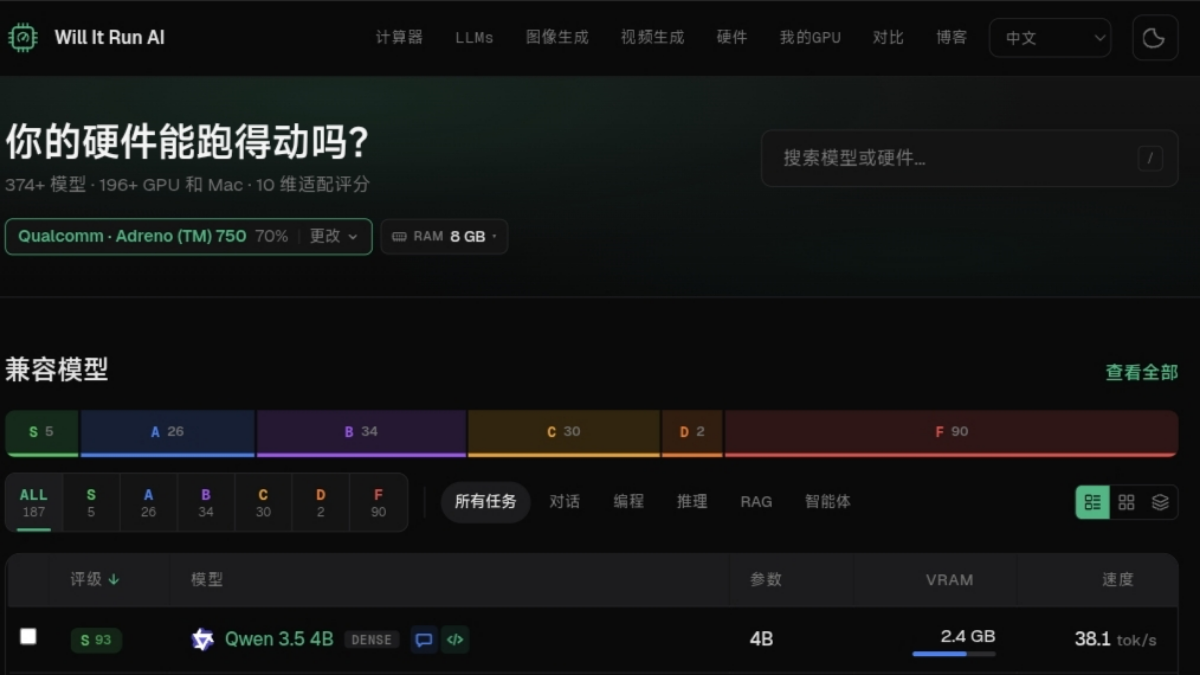Open 硬件 in the navigation
Image resolution: width=1200 pixels, height=675 pixels.
coord(732,38)
